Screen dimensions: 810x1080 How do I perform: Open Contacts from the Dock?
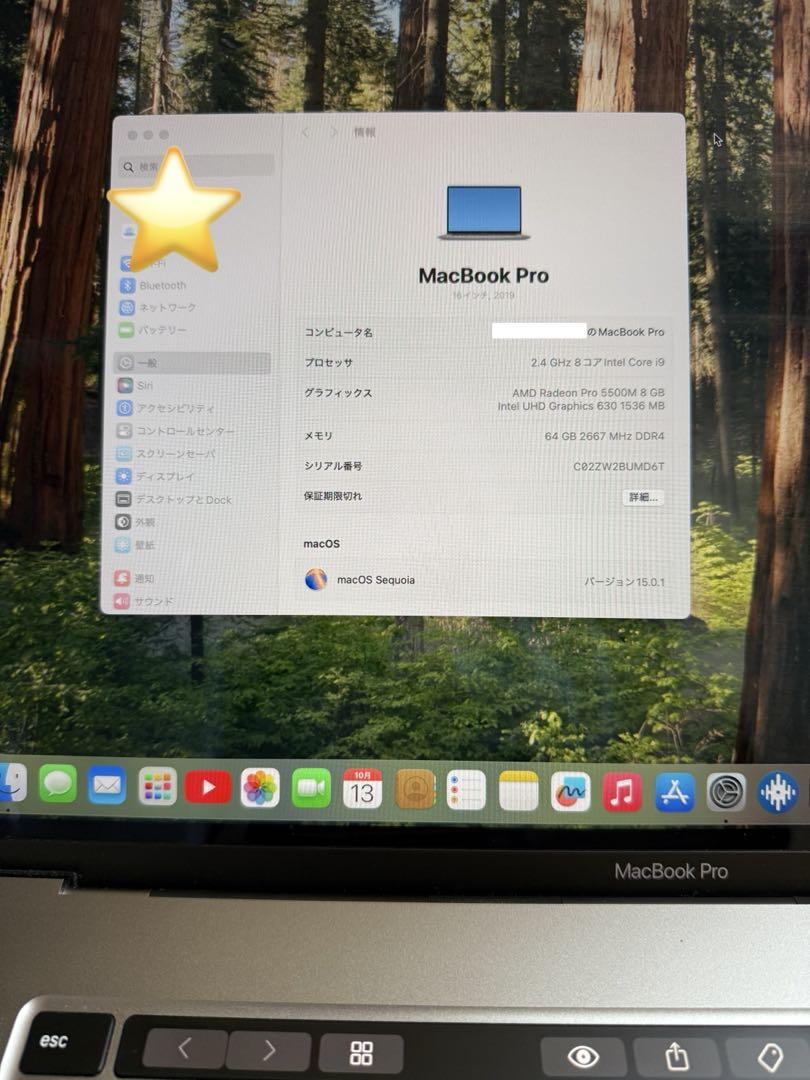pyautogui.click(x=415, y=789)
